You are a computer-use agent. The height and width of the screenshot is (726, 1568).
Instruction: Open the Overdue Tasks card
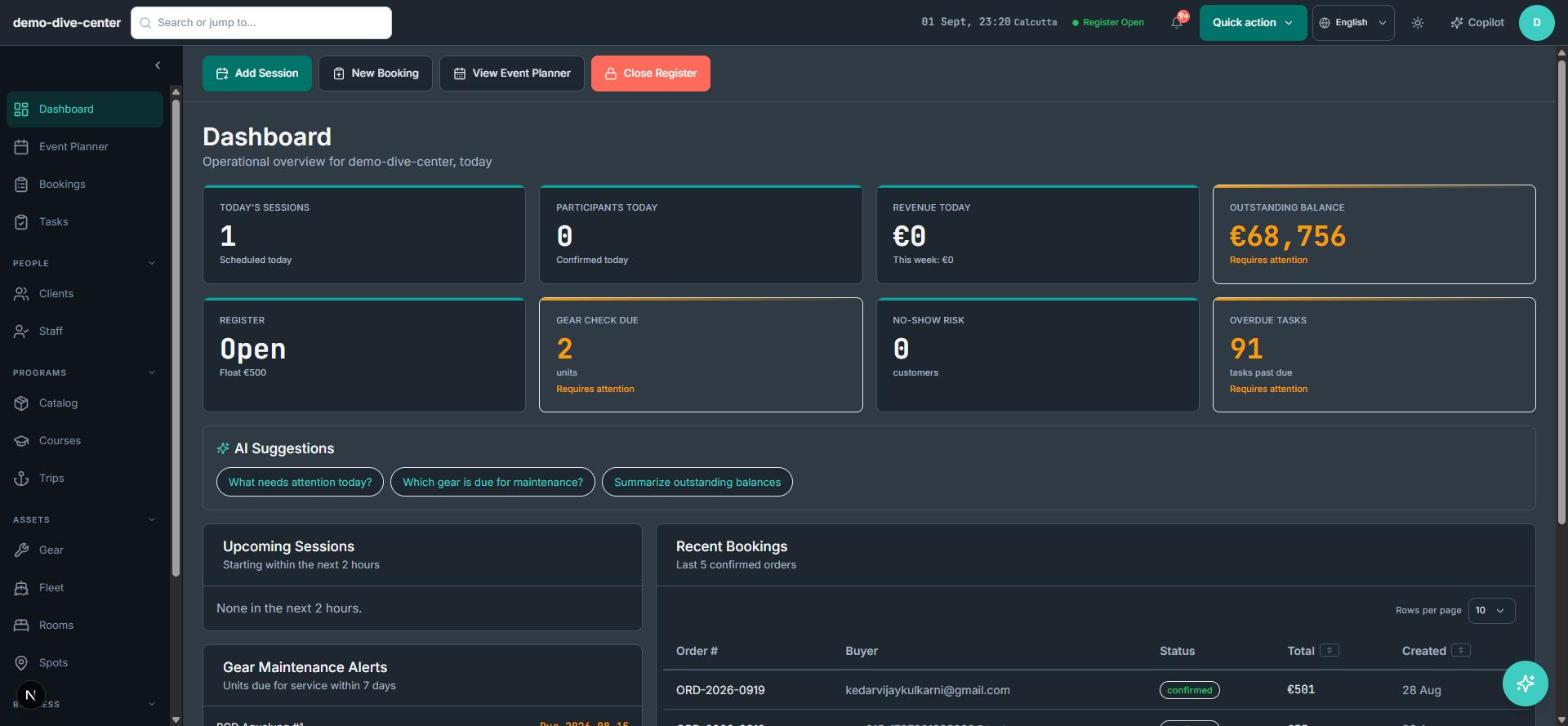(x=1374, y=355)
